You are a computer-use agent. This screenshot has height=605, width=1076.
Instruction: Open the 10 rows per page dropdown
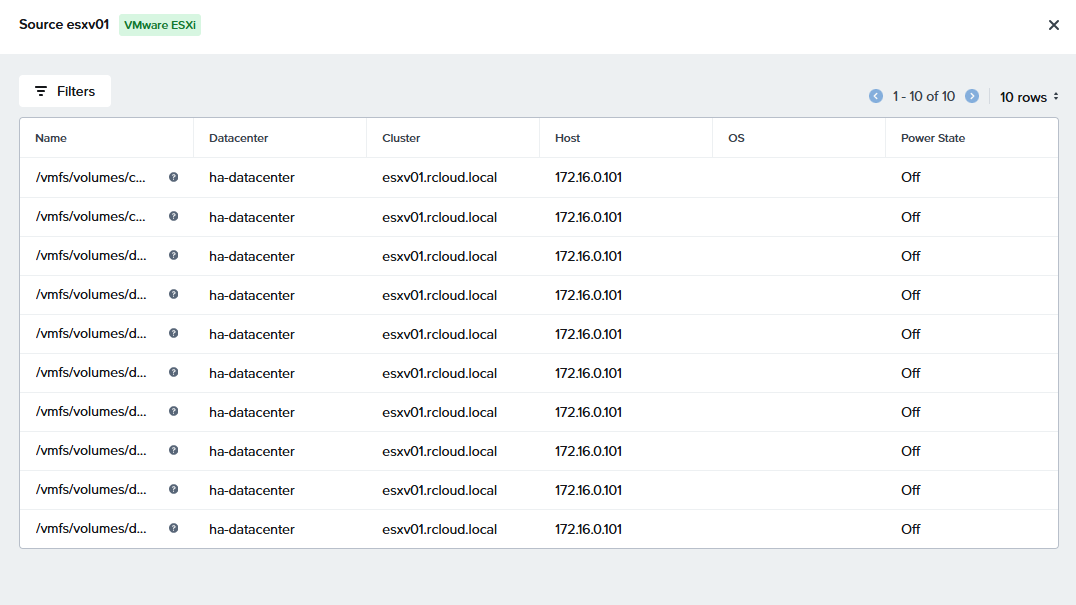(x=1029, y=97)
